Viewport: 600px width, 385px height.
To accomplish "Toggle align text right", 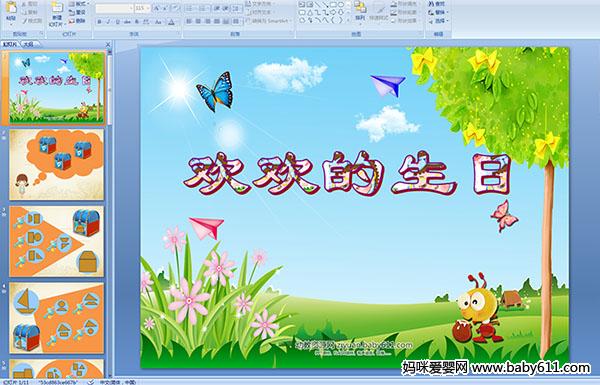I will point(208,21).
